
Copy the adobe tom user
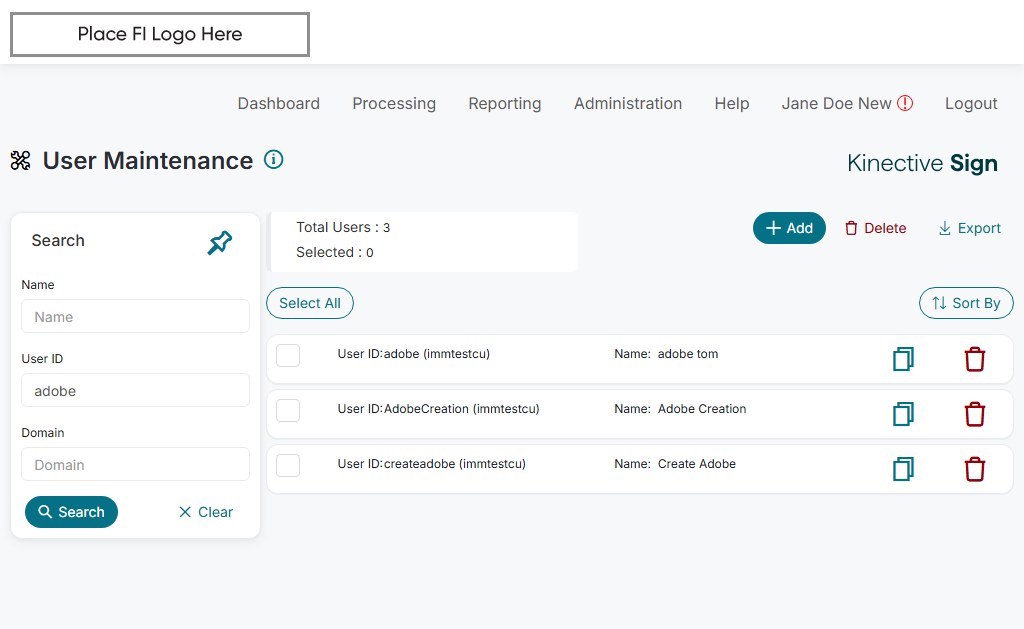pyautogui.click(x=903, y=359)
